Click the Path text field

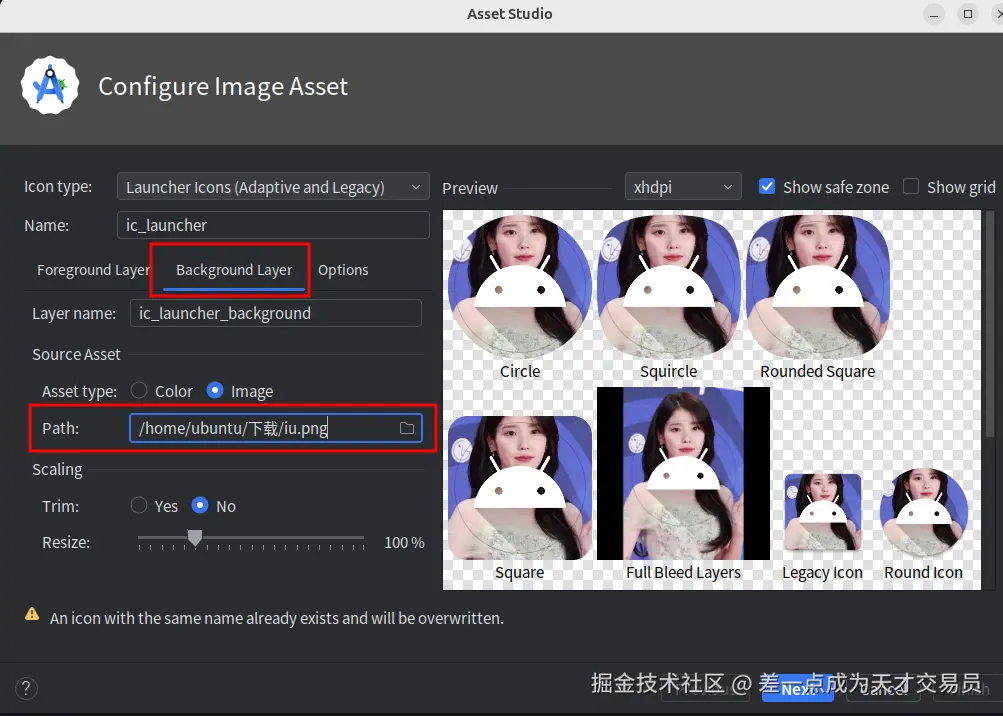point(276,428)
